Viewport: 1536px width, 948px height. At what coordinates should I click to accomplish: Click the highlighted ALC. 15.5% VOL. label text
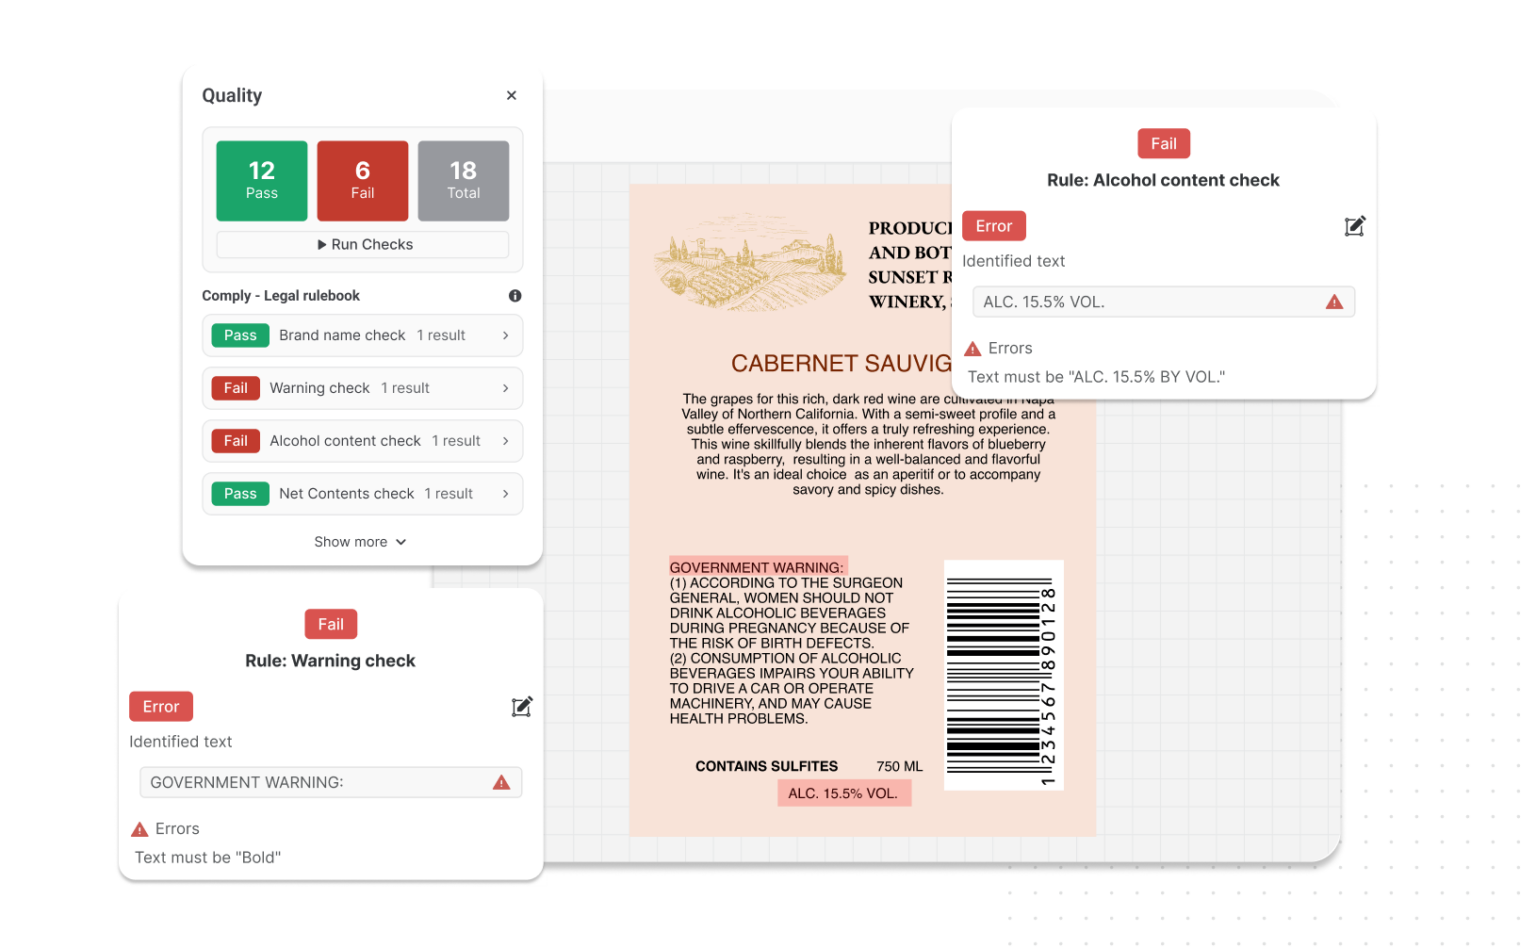tap(843, 794)
